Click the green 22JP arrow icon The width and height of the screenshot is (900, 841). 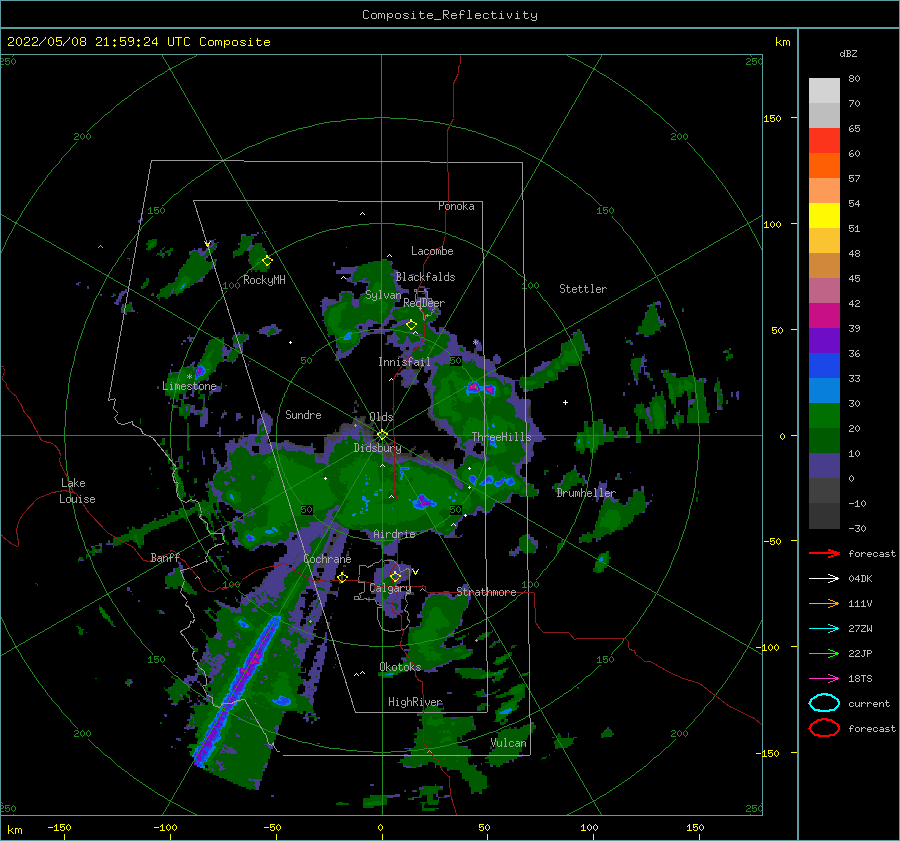[824, 653]
